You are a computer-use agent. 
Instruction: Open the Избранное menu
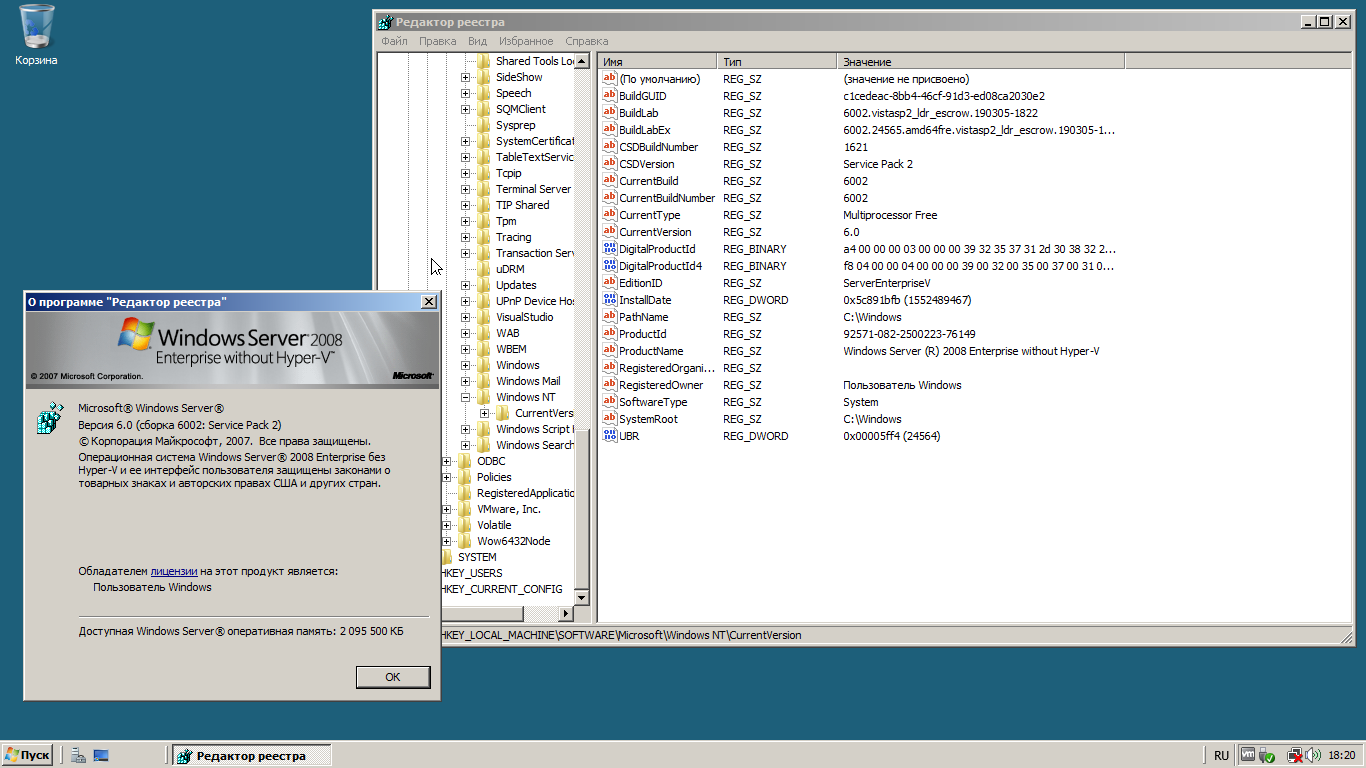pos(525,41)
